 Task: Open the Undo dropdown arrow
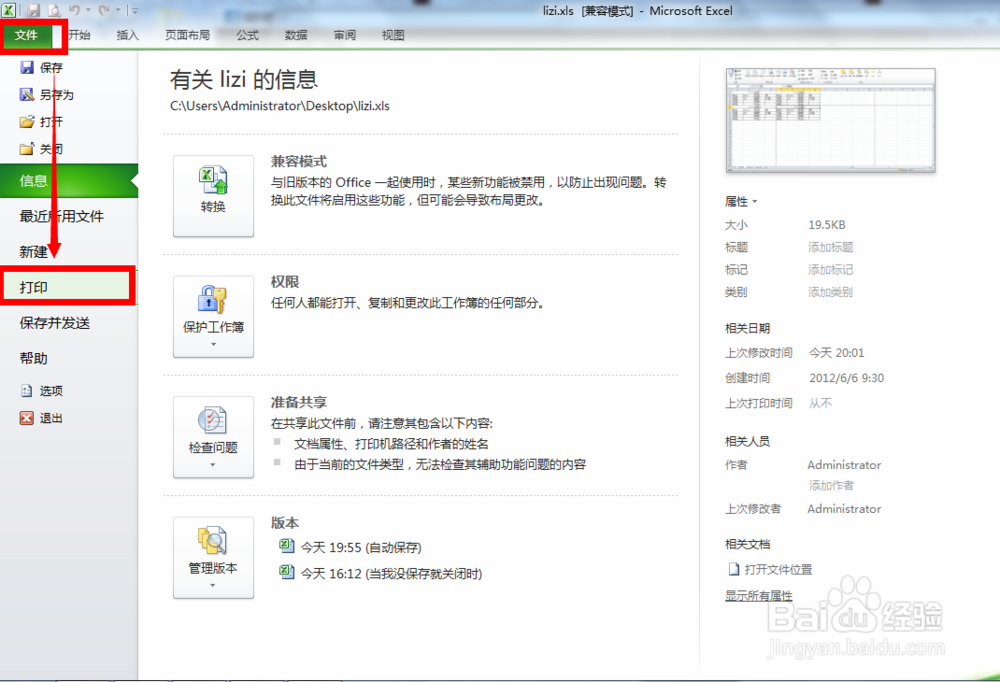(88, 9)
